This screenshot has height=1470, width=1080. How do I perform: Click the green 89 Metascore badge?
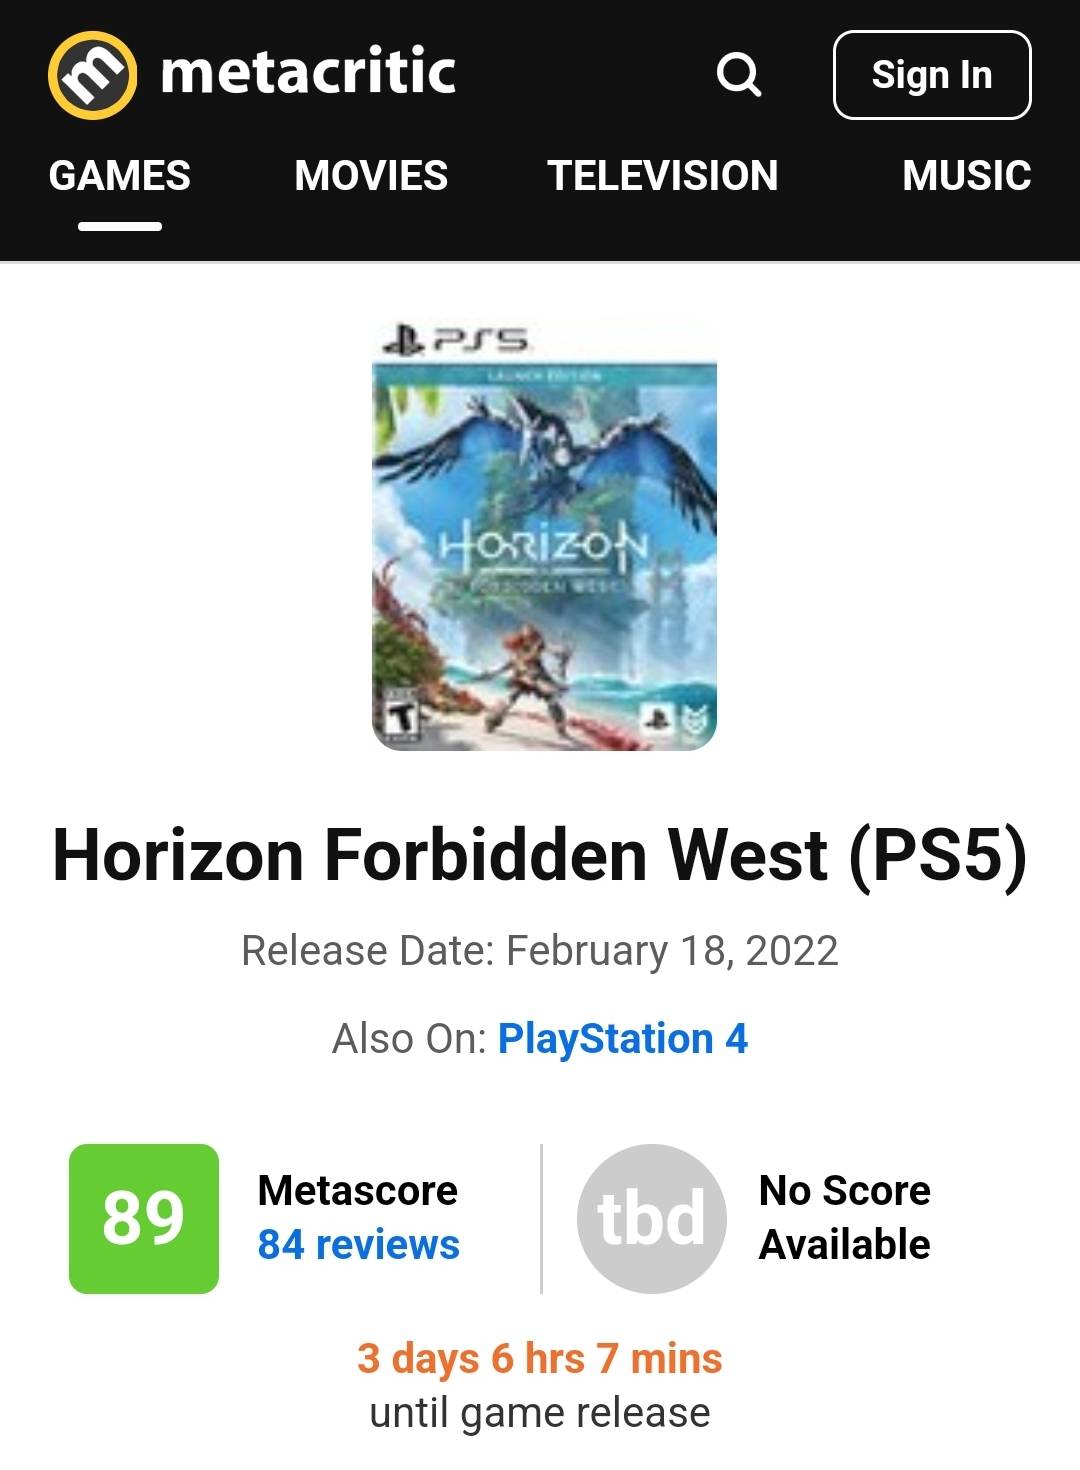tap(144, 1218)
